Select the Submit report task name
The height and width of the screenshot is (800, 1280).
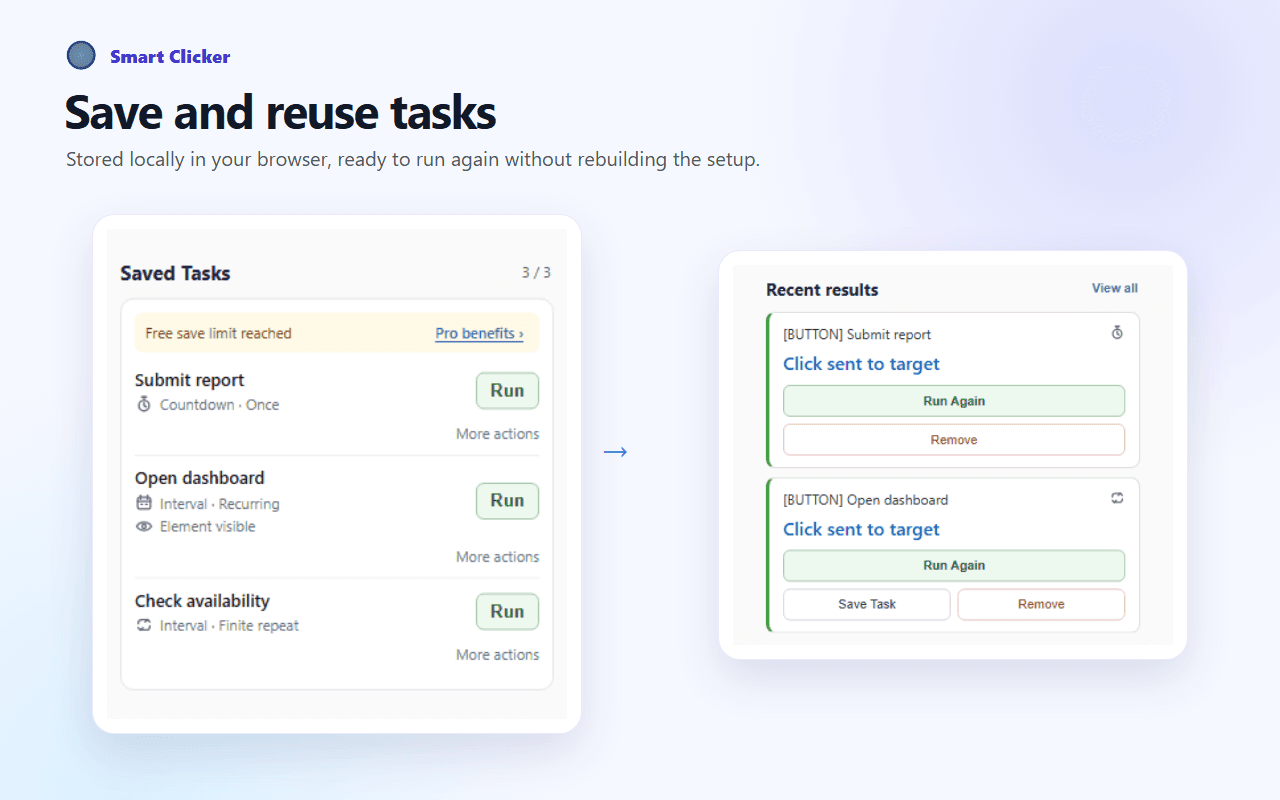189,380
